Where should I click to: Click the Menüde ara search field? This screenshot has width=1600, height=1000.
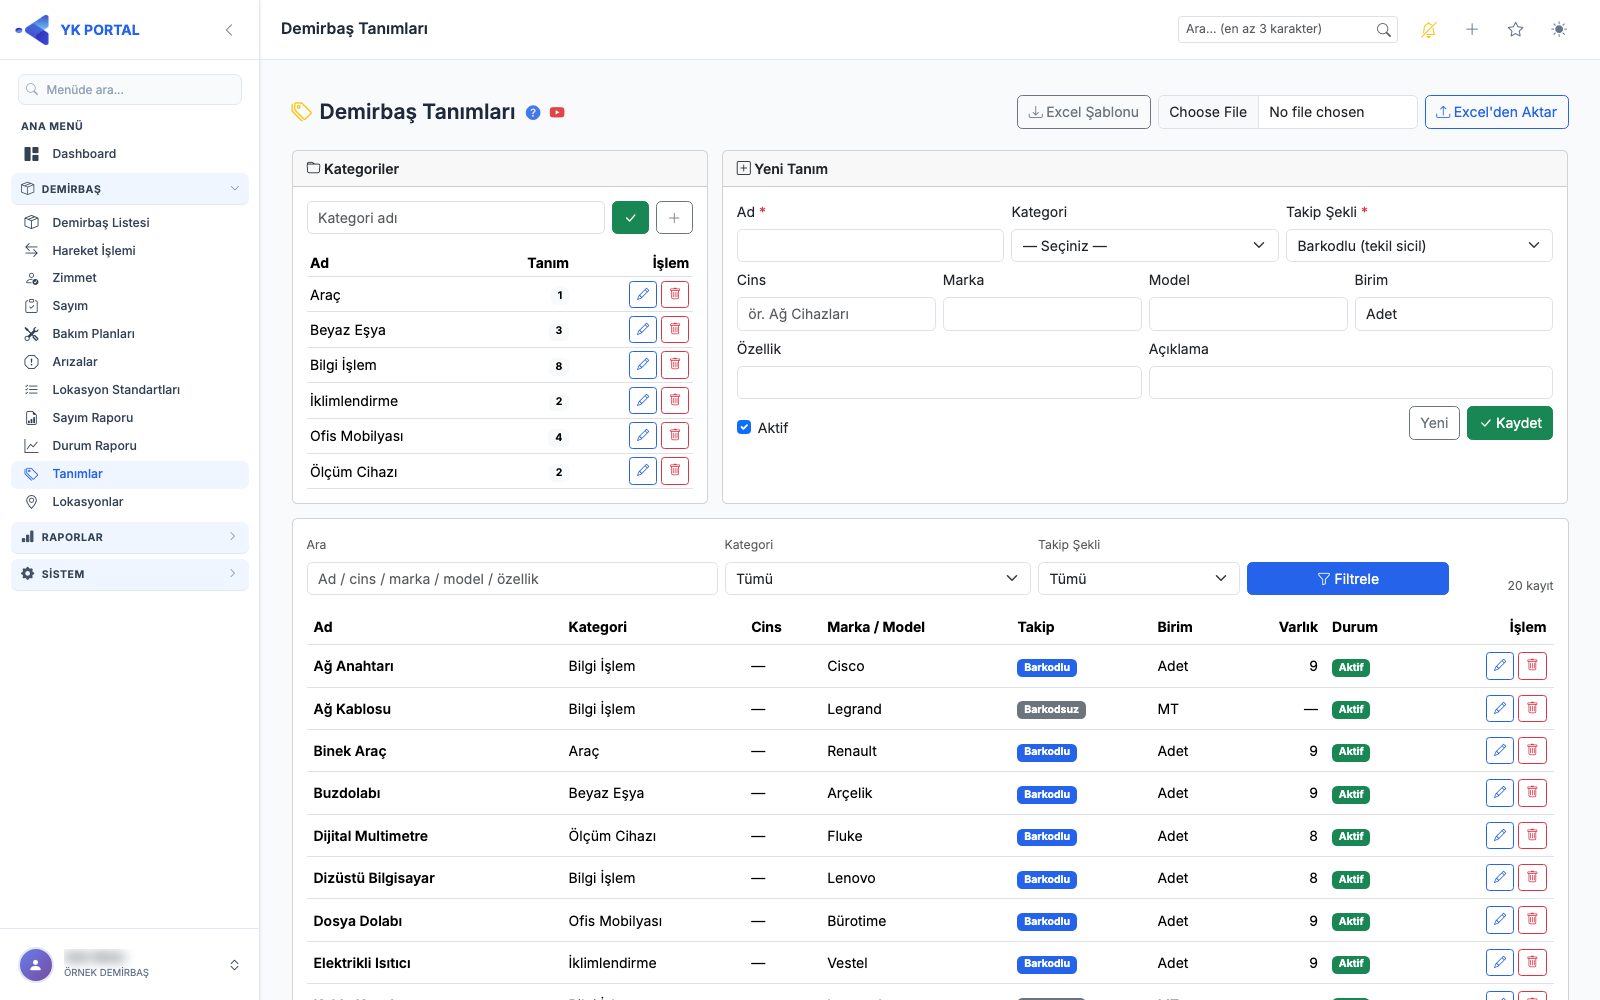(130, 89)
